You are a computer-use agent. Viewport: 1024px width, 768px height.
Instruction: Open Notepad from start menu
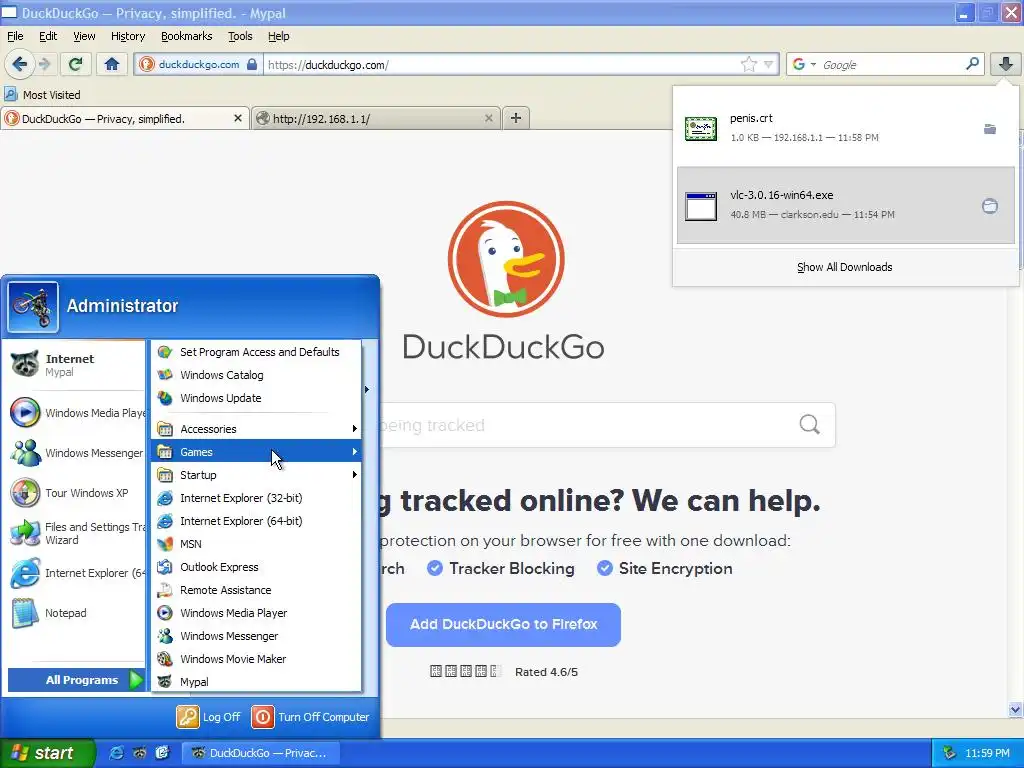pyautogui.click(x=77, y=613)
